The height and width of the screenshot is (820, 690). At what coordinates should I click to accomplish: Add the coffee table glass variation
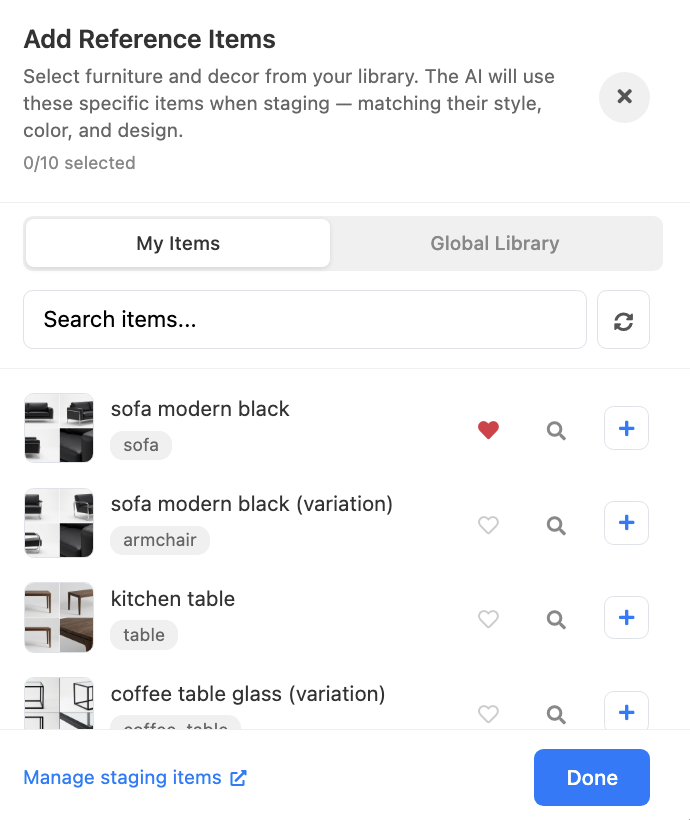tap(626, 711)
